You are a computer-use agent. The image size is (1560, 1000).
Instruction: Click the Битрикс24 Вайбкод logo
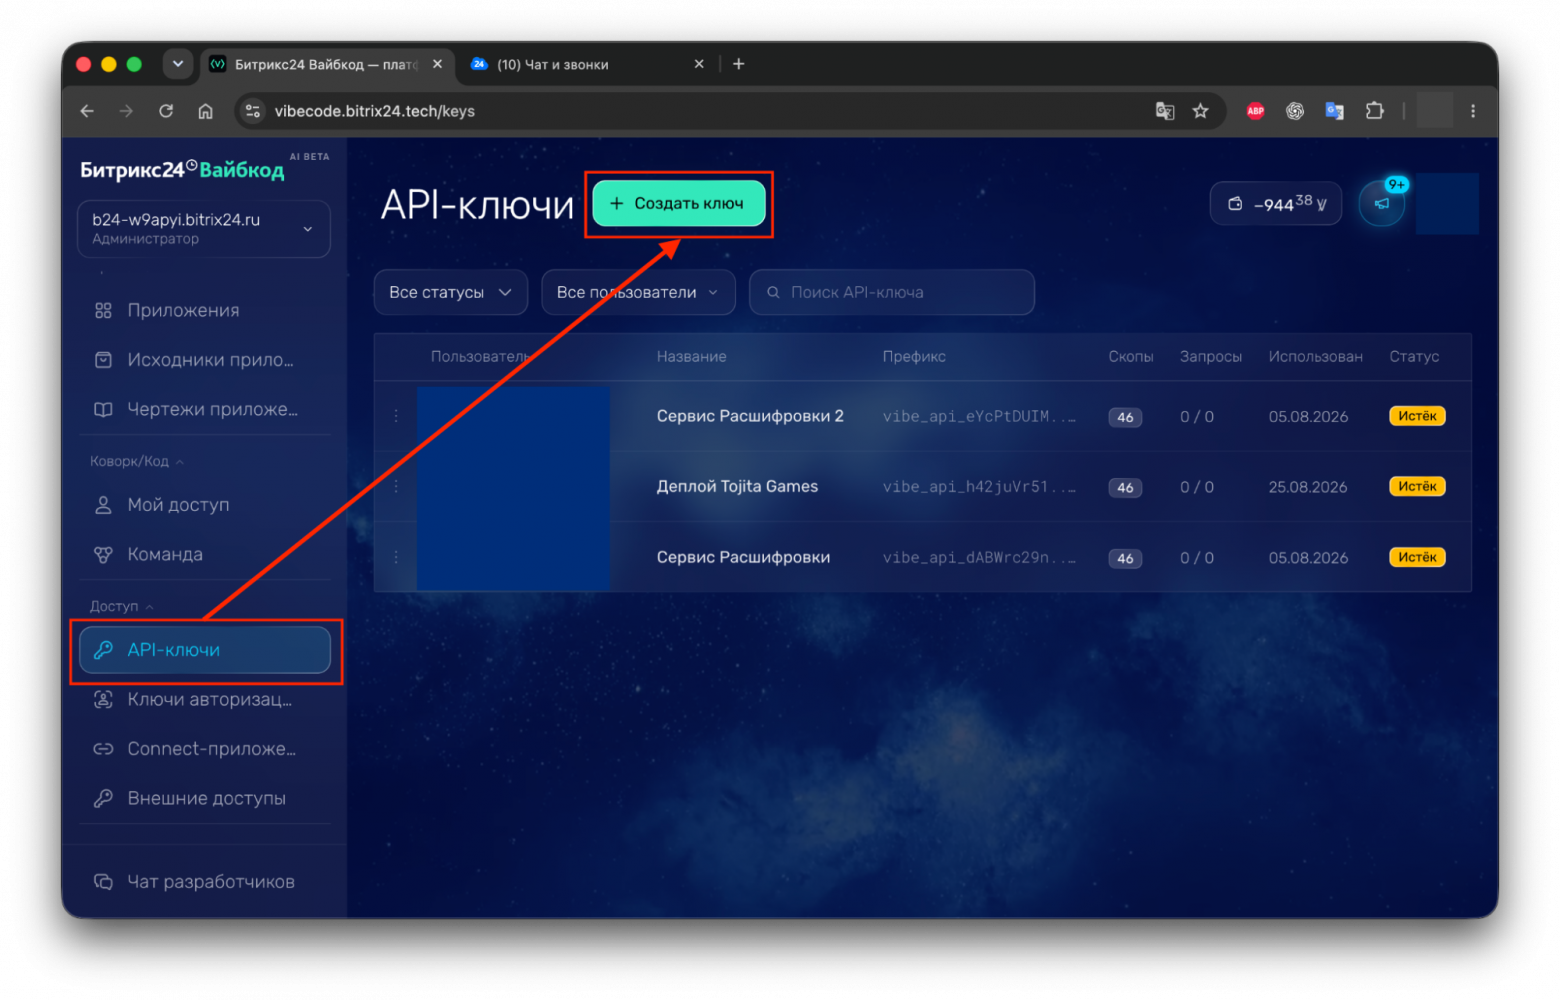pos(182,169)
